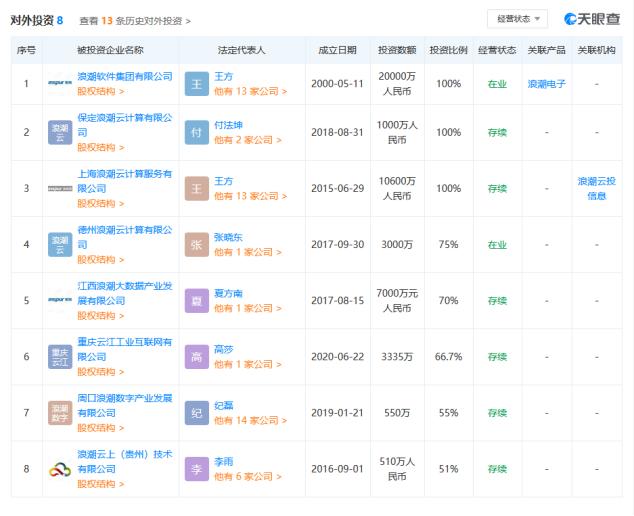The width and height of the screenshot is (634, 516).
Task: Click the 上海浪潮云计算服务 company logo
Action: click(60, 188)
